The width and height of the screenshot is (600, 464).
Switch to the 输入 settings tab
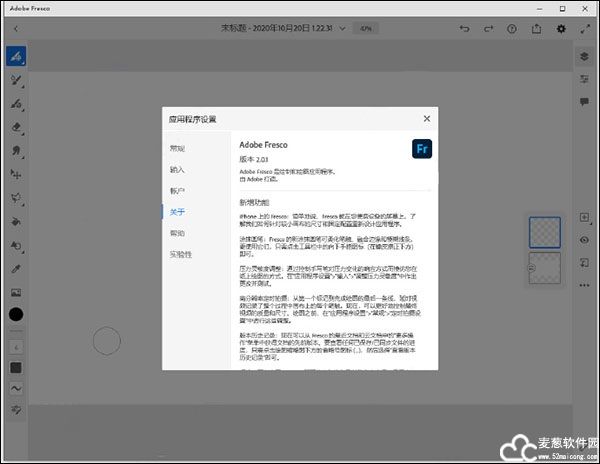[177, 169]
